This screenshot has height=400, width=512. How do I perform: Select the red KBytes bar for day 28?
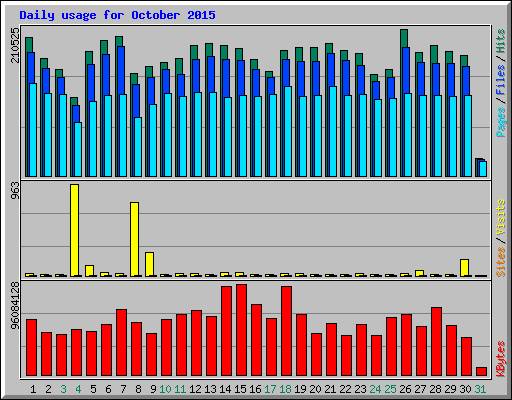point(437,342)
